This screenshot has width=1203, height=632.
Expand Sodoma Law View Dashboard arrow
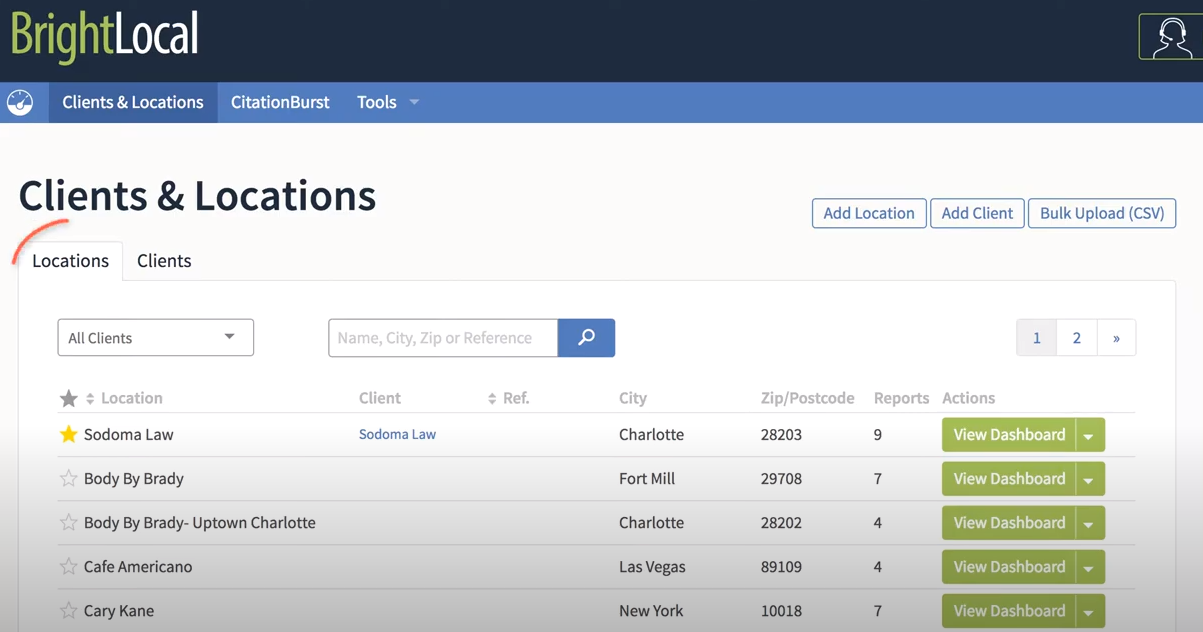(x=1089, y=435)
